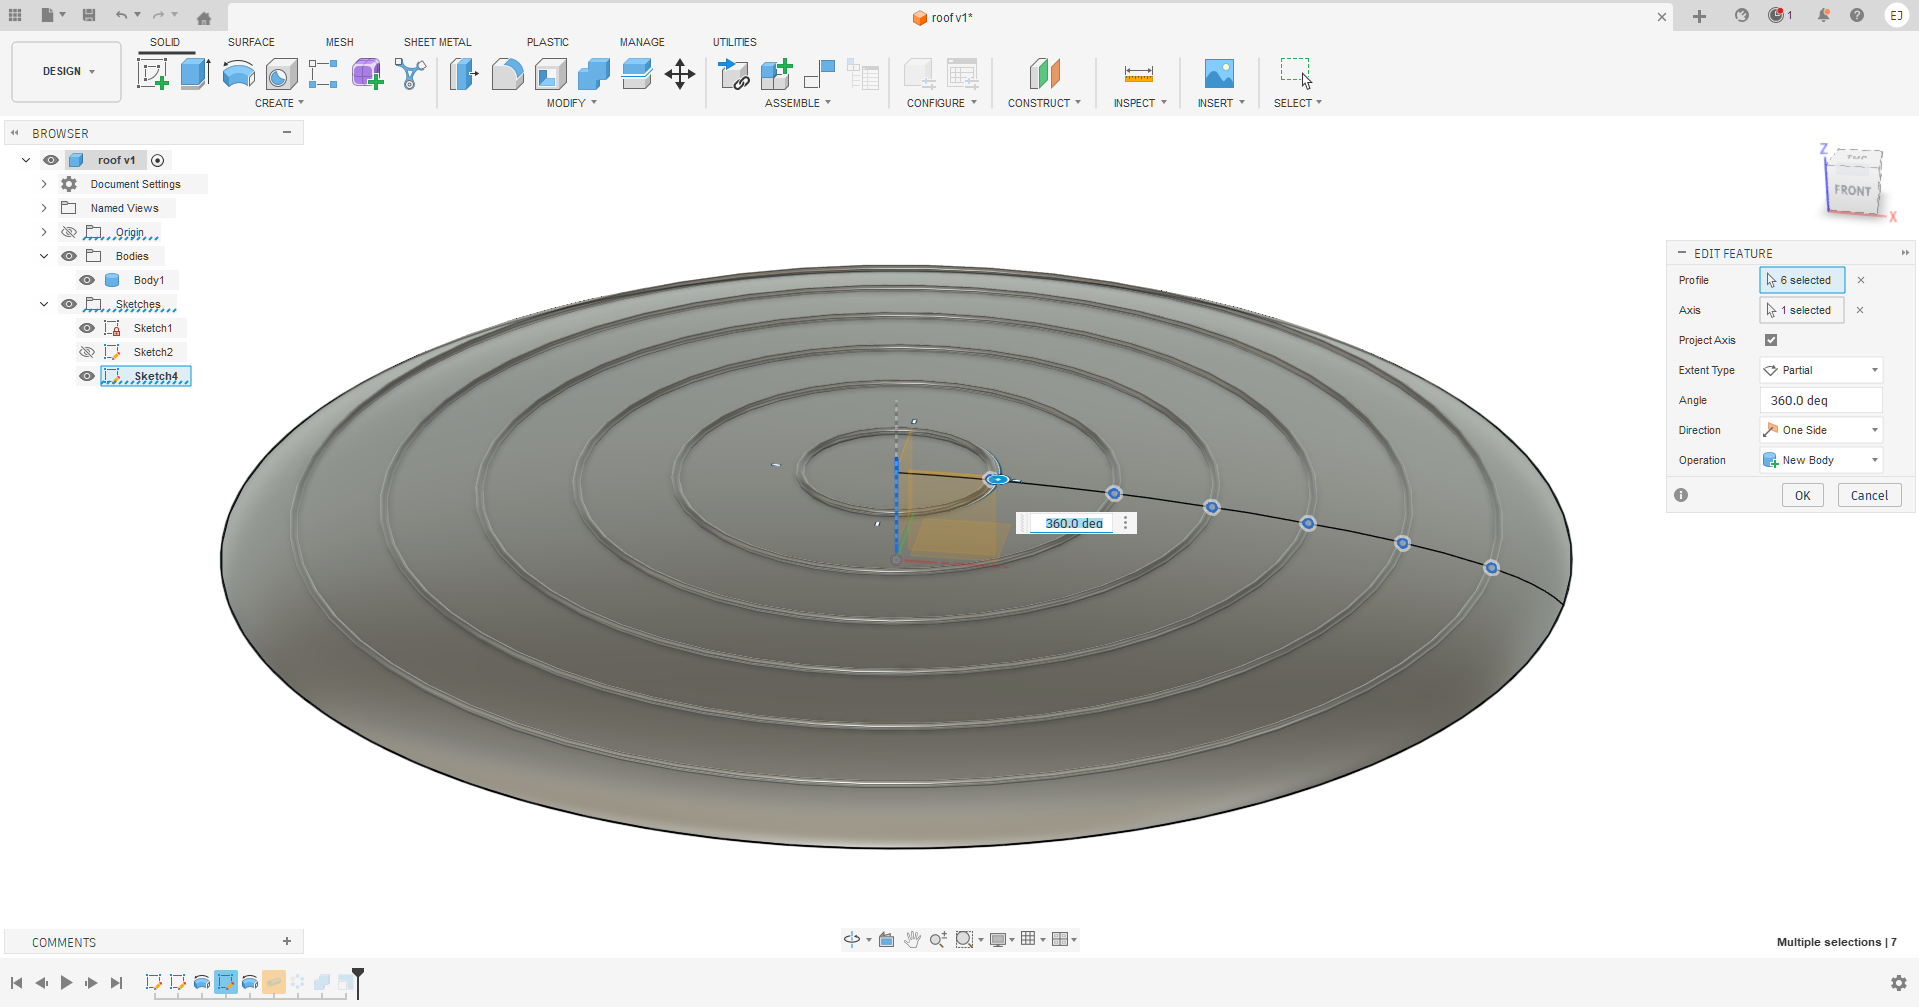The width and height of the screenshot is (1919, 1007).
Task: Play the timeline
Action: 66,983
